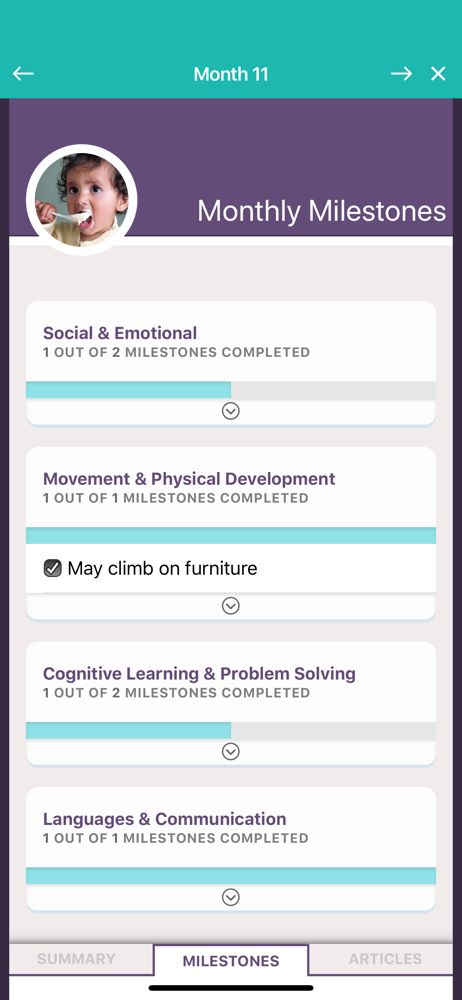Image resolution: width=462 pixels, height=1000 pixels.
Task: Switch to the Articles tab
Action: click(385, 959)
